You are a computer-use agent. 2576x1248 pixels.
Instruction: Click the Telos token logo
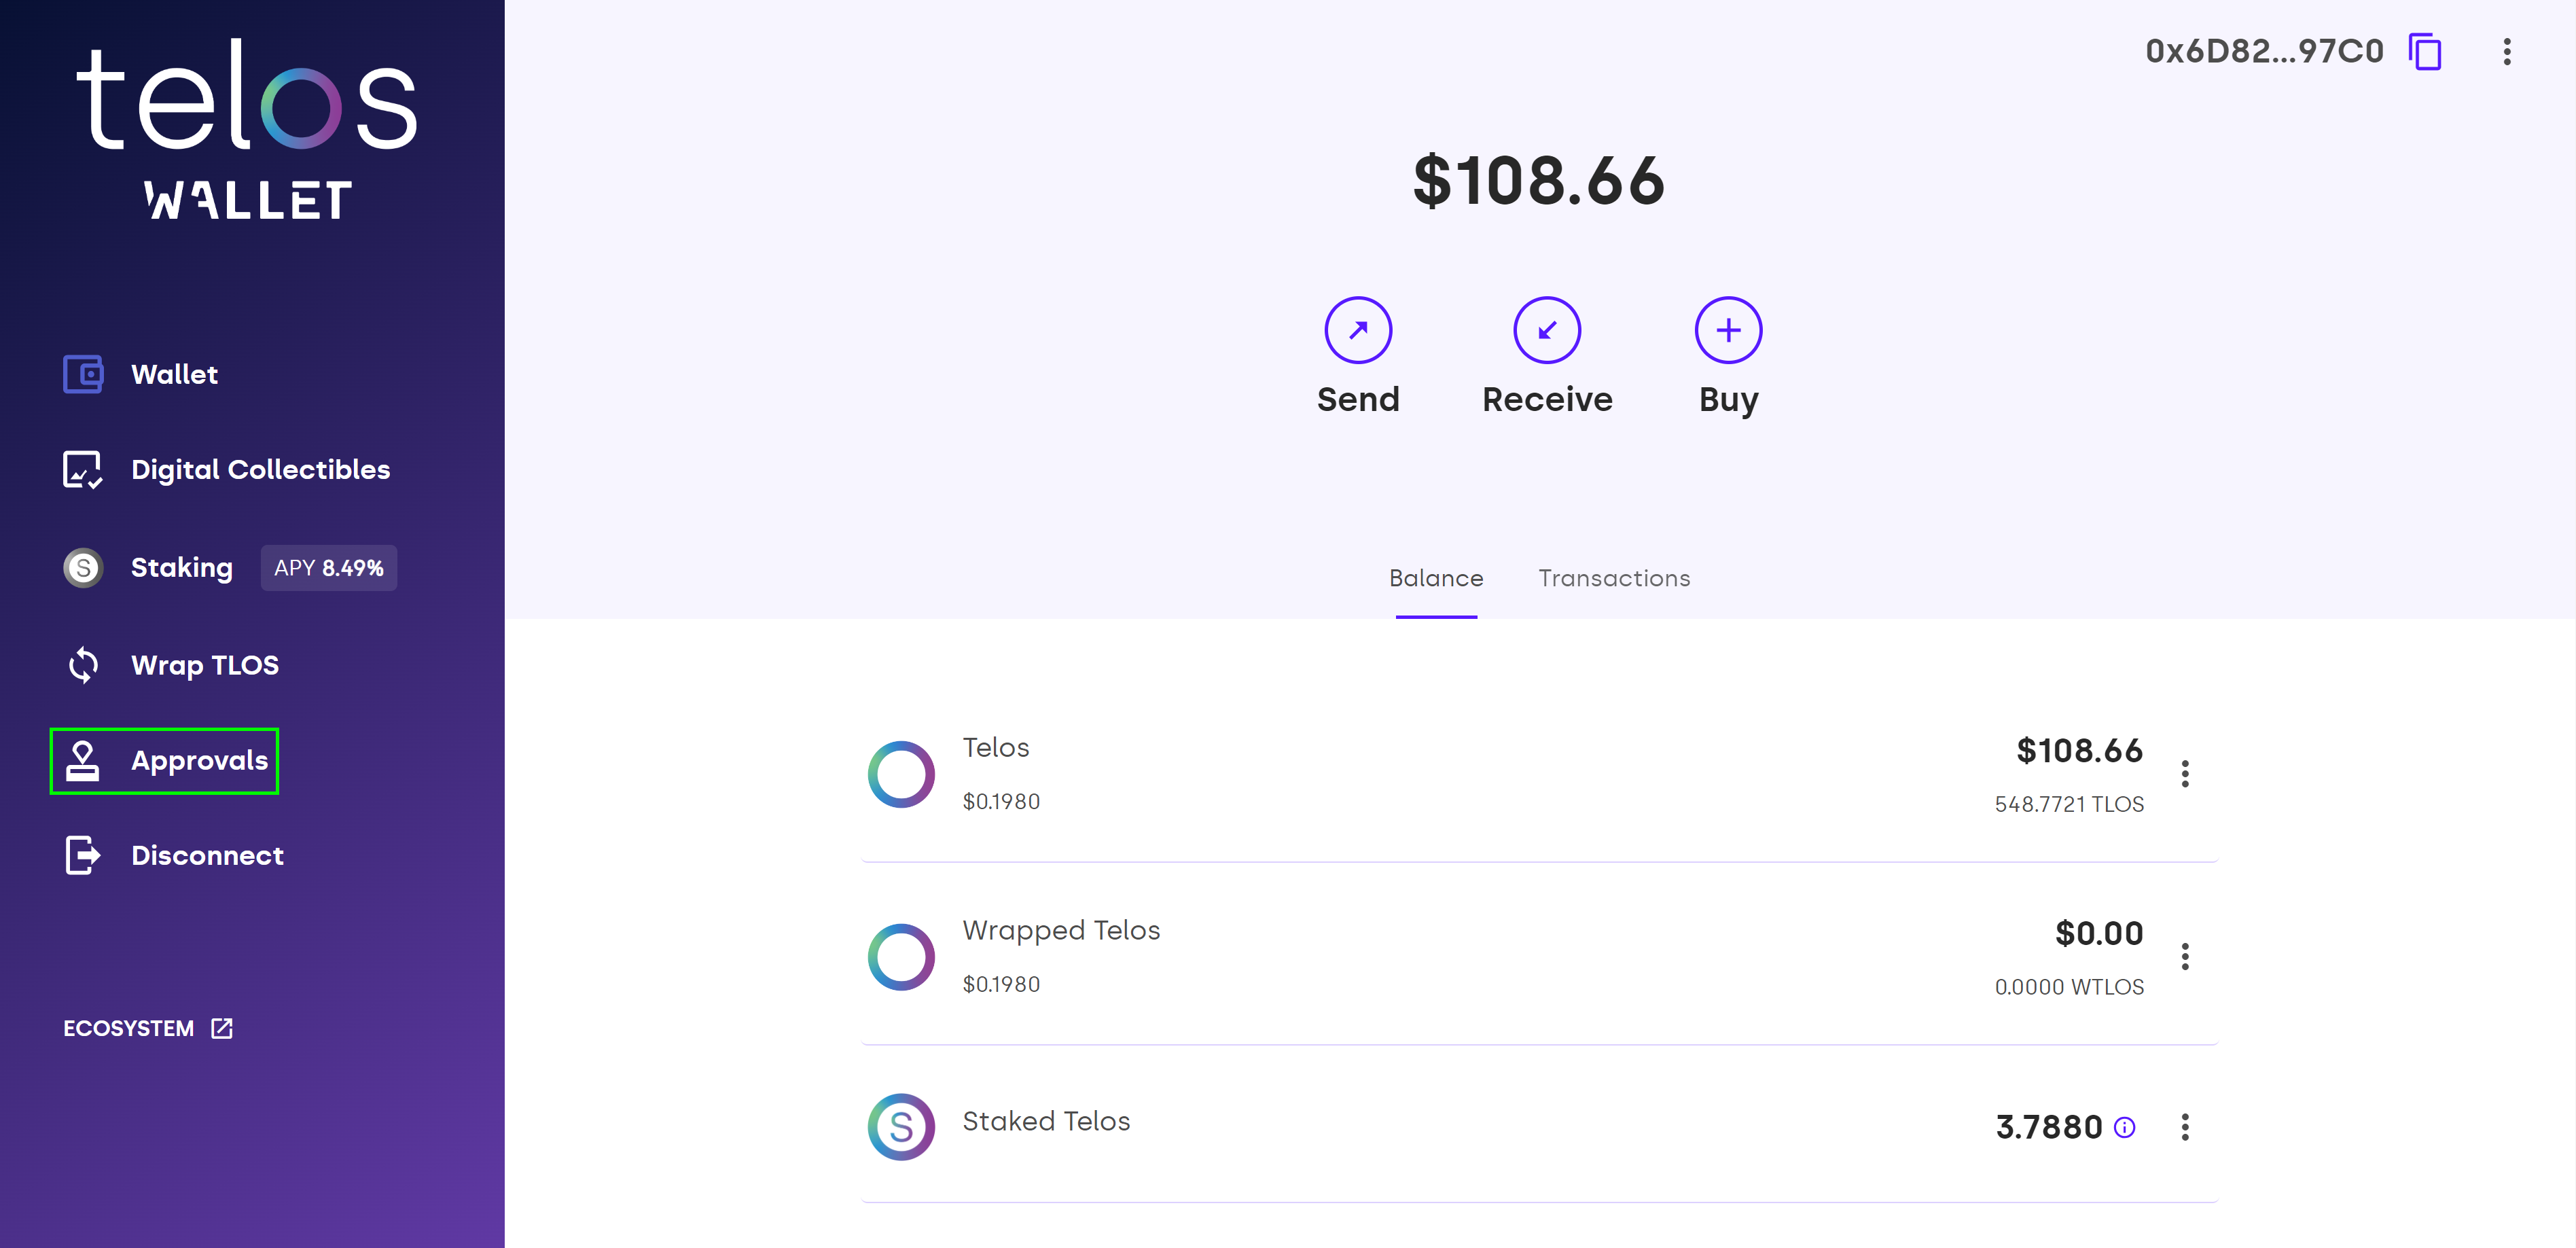901,774
